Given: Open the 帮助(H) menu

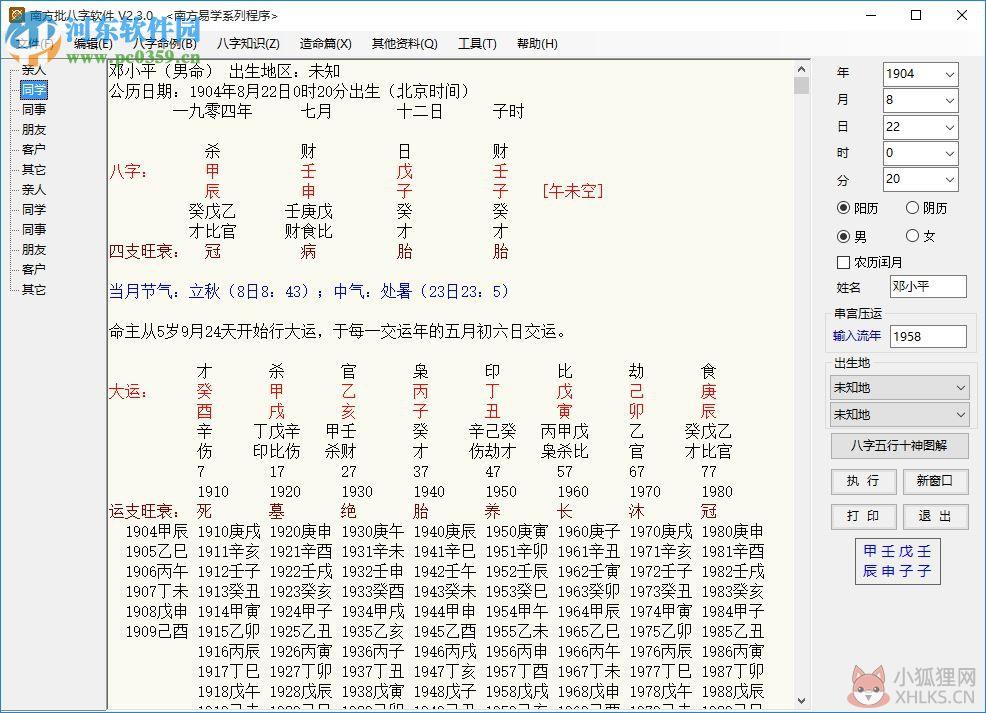Looking at the screenshot, I should (x=536, y=43).
